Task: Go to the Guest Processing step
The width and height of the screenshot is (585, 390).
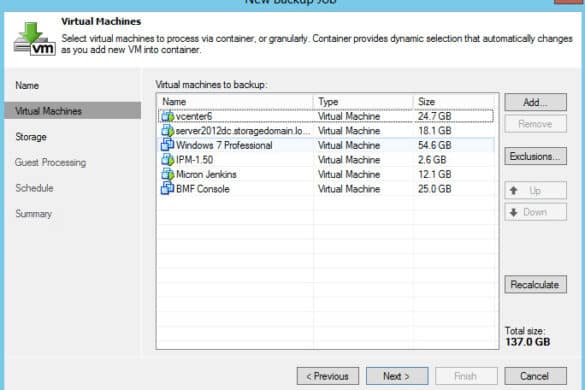Action: click(x=50, y=163)
